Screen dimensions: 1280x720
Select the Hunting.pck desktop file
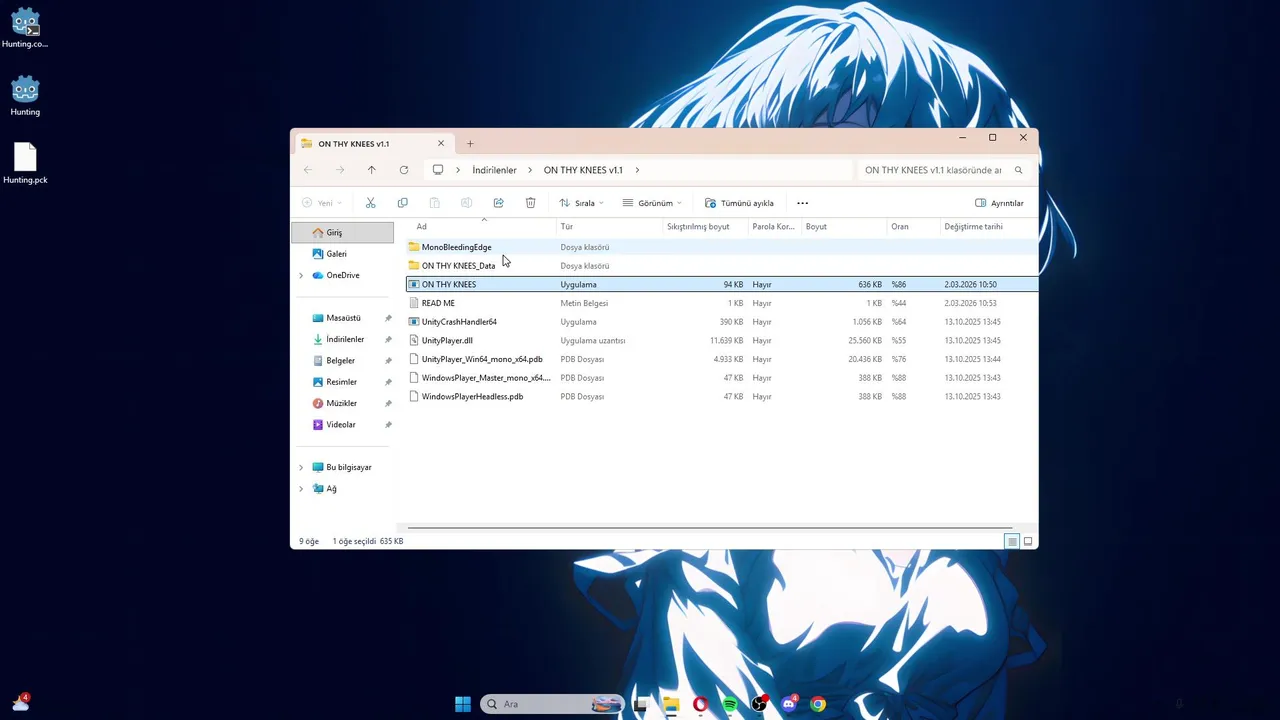[x=25, y=164]
